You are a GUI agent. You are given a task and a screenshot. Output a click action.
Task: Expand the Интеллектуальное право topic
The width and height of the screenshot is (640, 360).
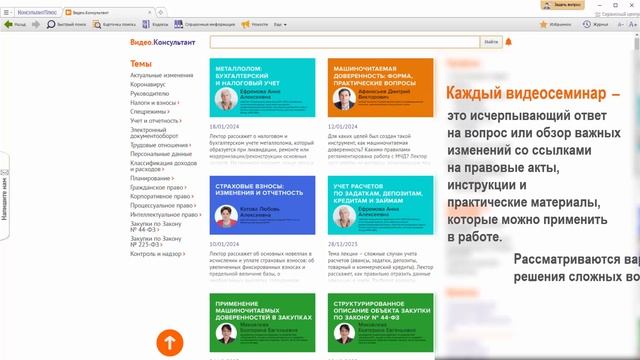165,214
